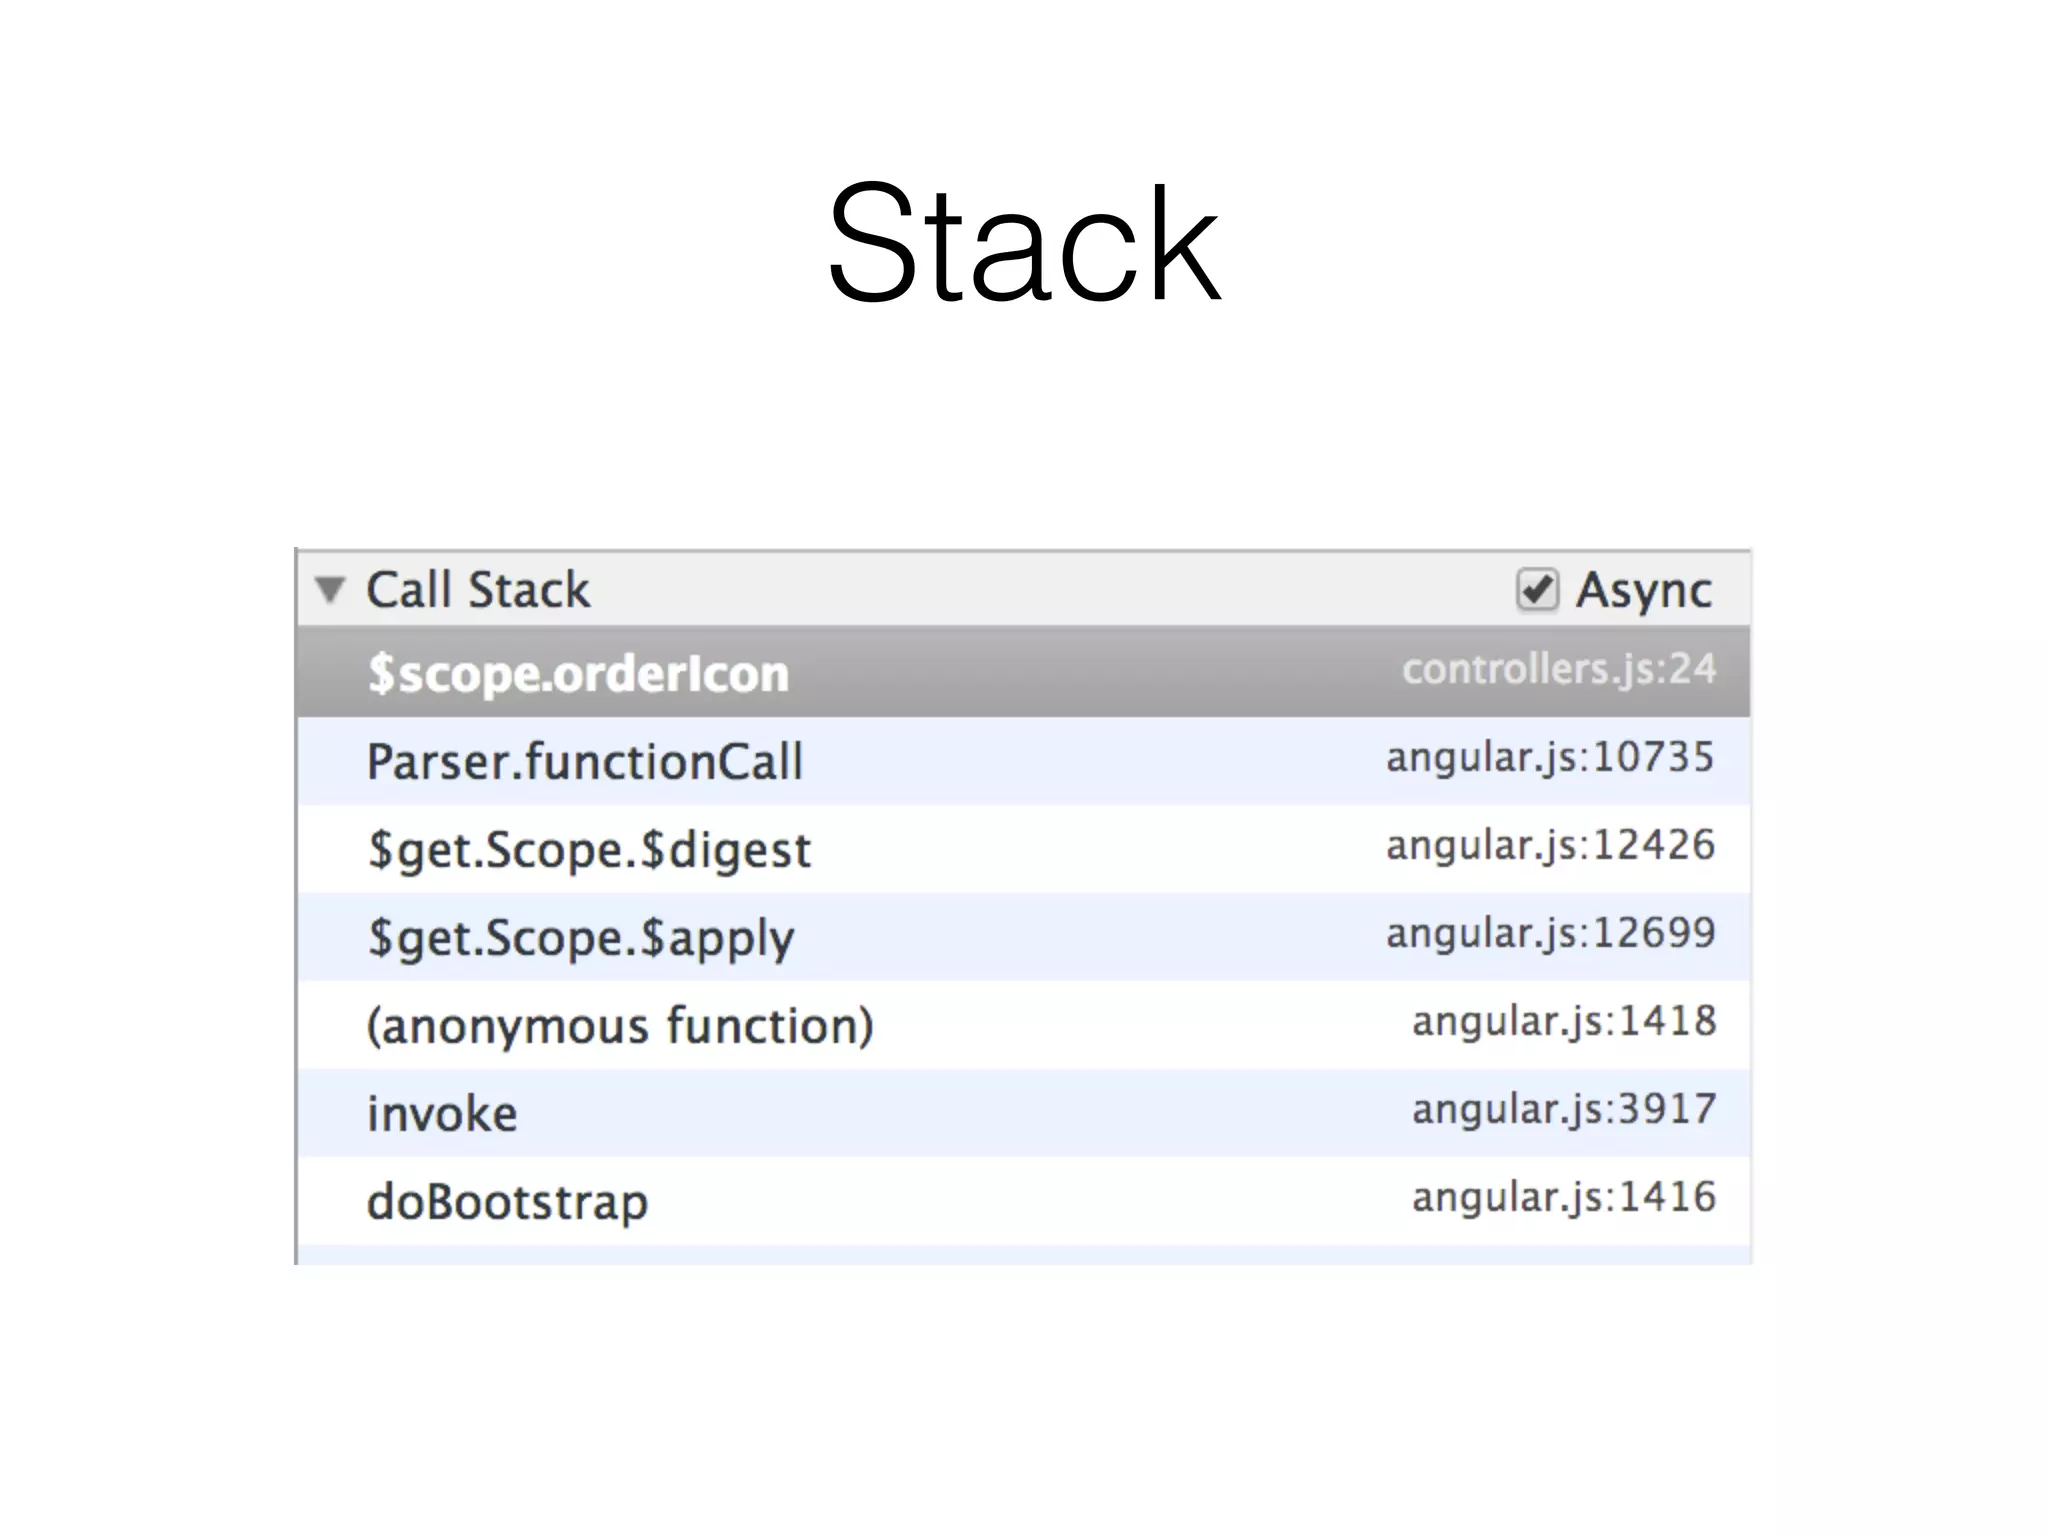Open the controllers.js:24 source link
The width and height of the screenshot is (2048, 1536).
pyautogui.click(x=1559, y=669)
